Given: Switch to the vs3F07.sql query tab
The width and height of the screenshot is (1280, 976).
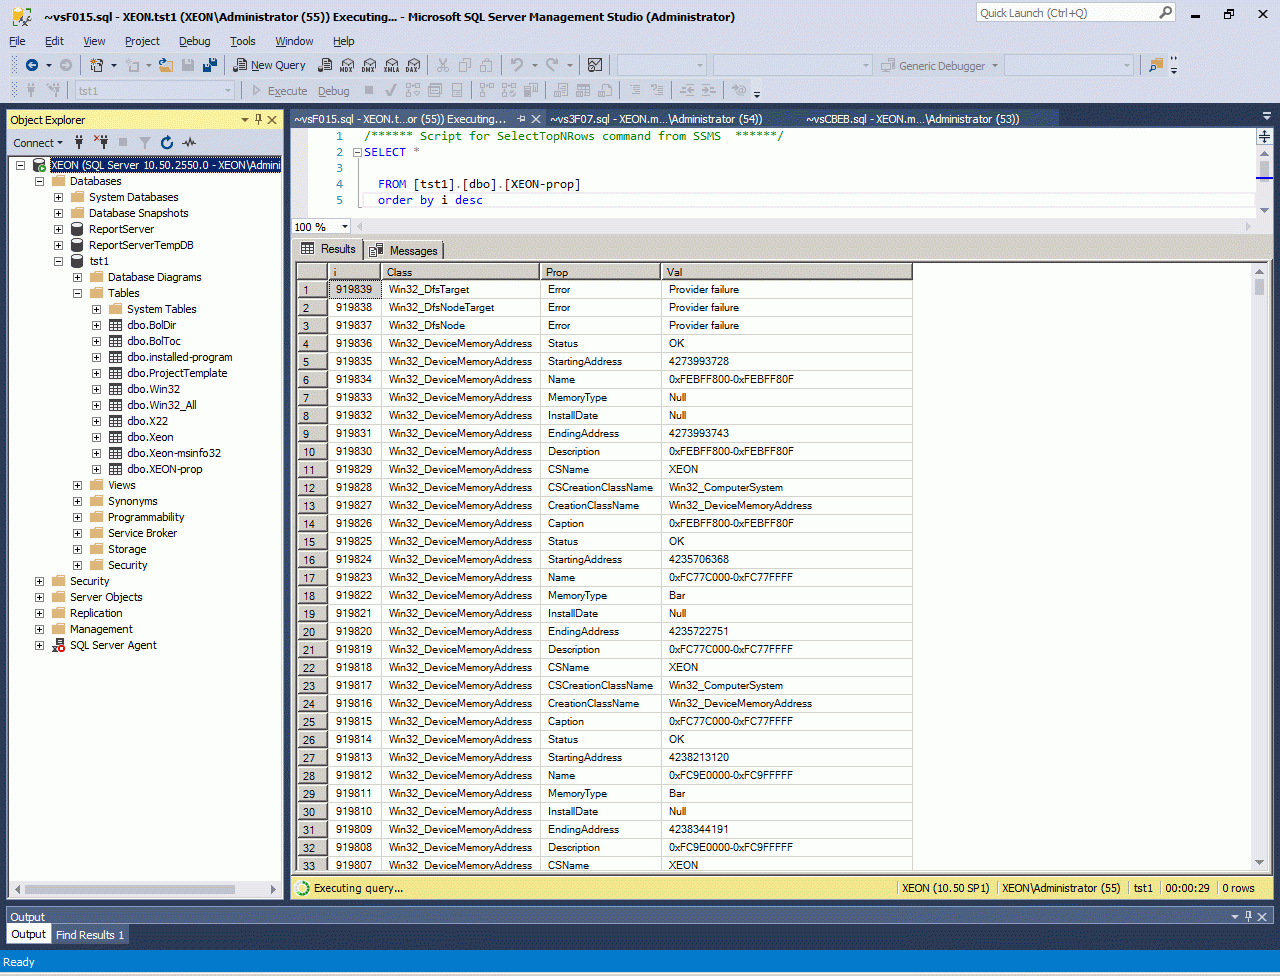Looking at the screenshot, I should point(655,119).
